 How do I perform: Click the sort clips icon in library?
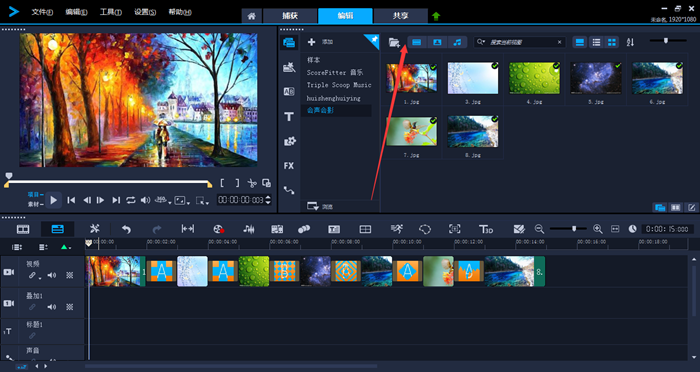[x=630, y=42]
